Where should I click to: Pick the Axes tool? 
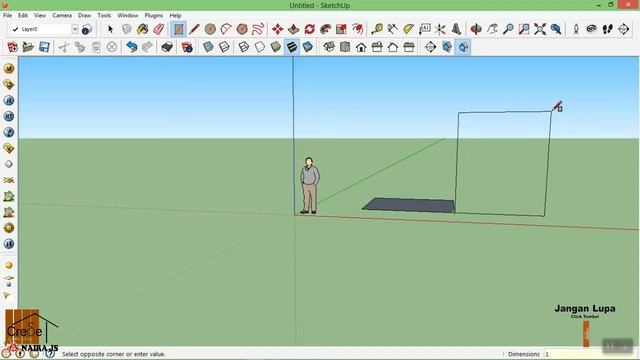pos(440,29)
